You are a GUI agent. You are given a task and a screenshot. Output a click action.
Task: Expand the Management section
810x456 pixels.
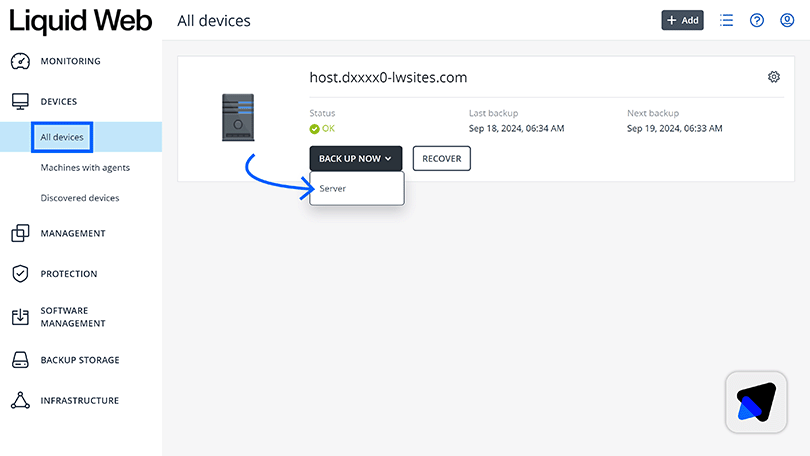pyautogui.click(x=73, y=233)
